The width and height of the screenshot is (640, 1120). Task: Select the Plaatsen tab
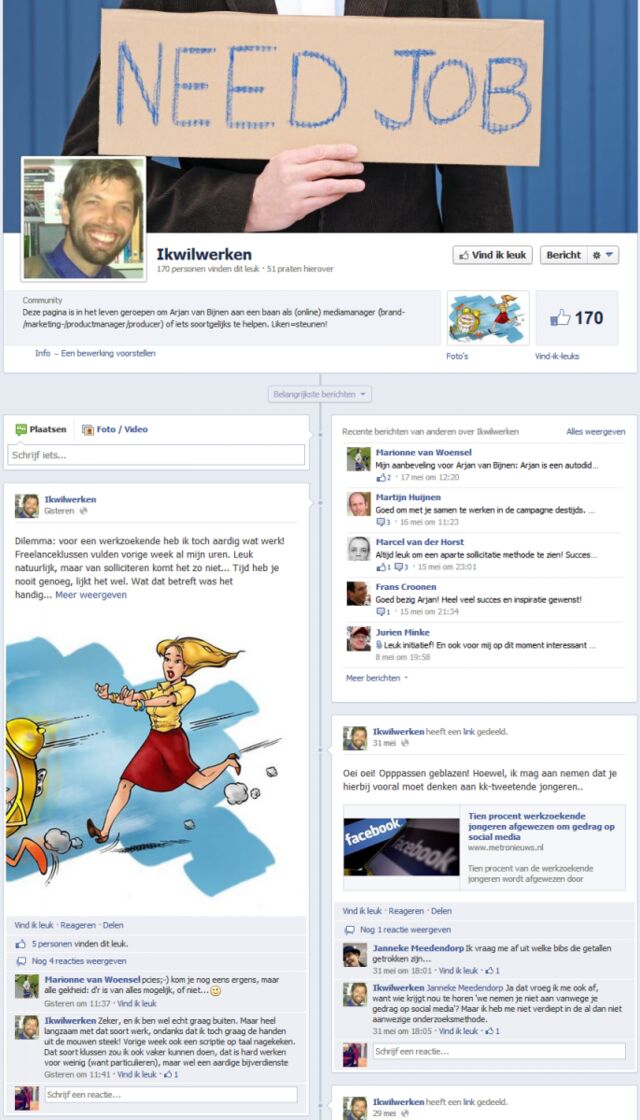tap(41, 429)
